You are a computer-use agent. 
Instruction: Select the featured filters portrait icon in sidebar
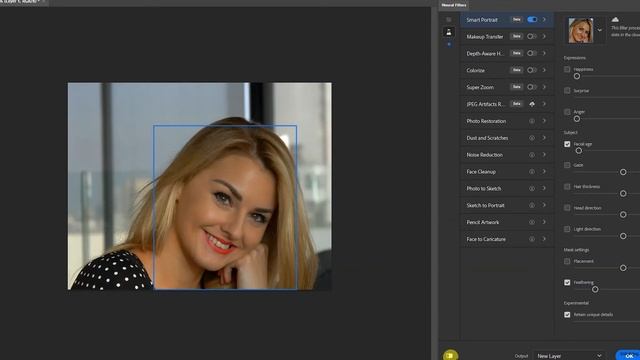pyautogui.click(x=449, y=32)
